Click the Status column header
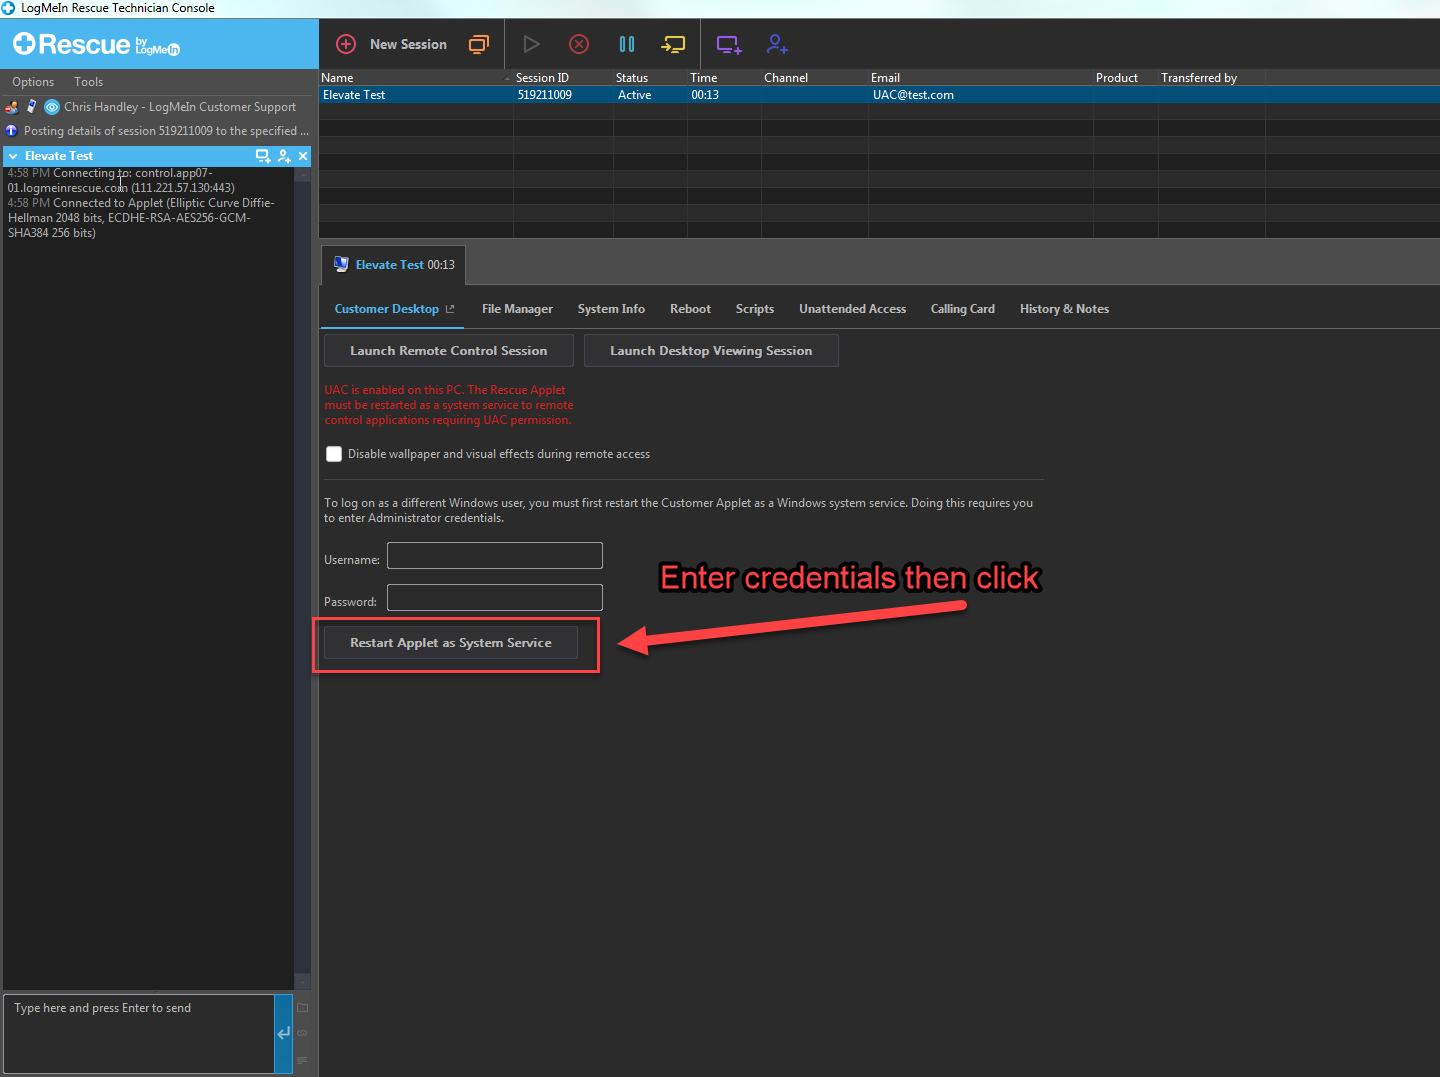1440x1077 pixels. (x=650, y=78)
